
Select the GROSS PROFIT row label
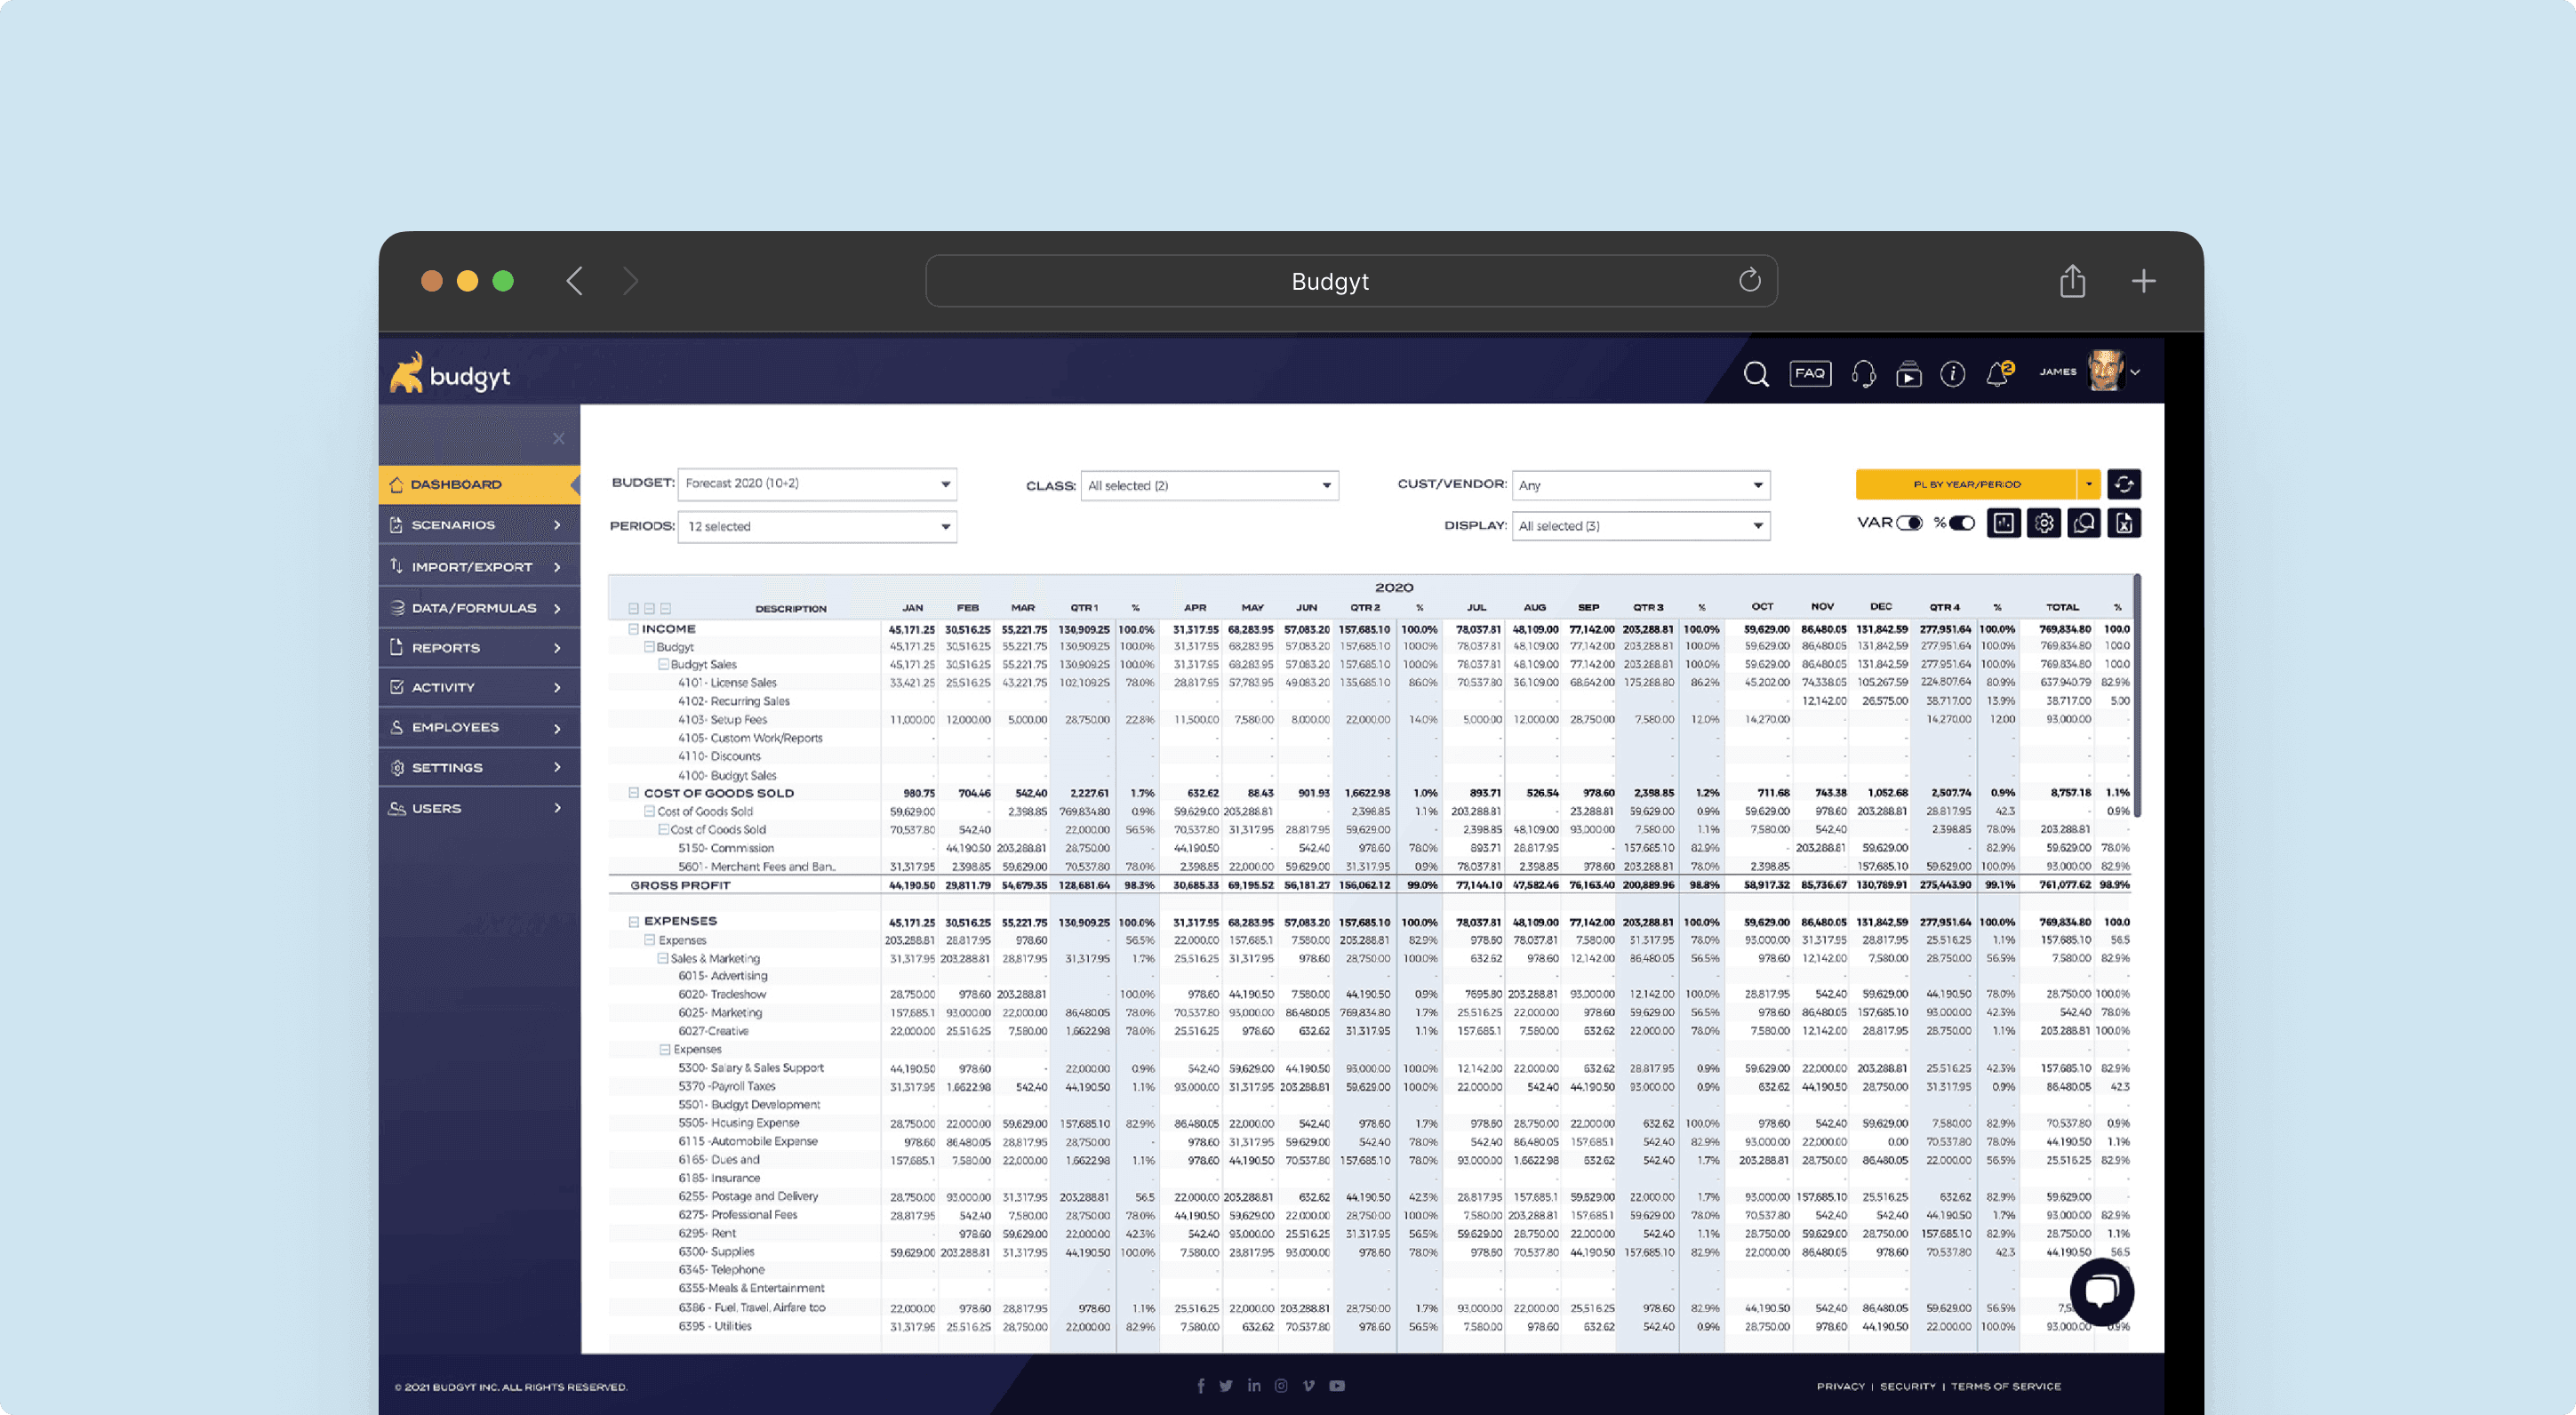tap(680, 886)
